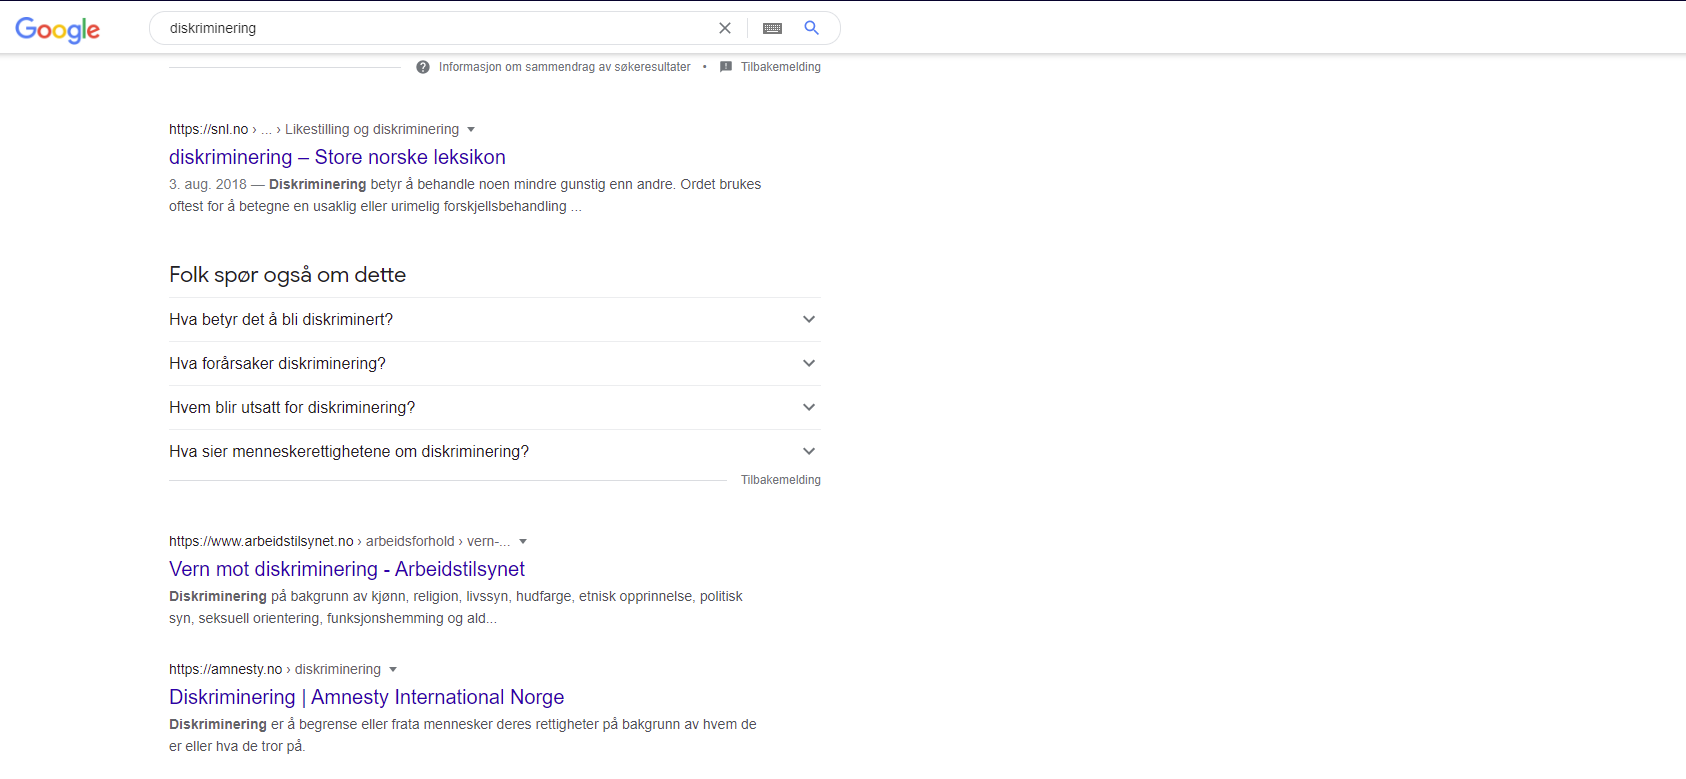This screenshot has height=779, width=1686.
Task: Click 'Tilbakemelding' below the questions box
Action: click(x=781, y=480)
